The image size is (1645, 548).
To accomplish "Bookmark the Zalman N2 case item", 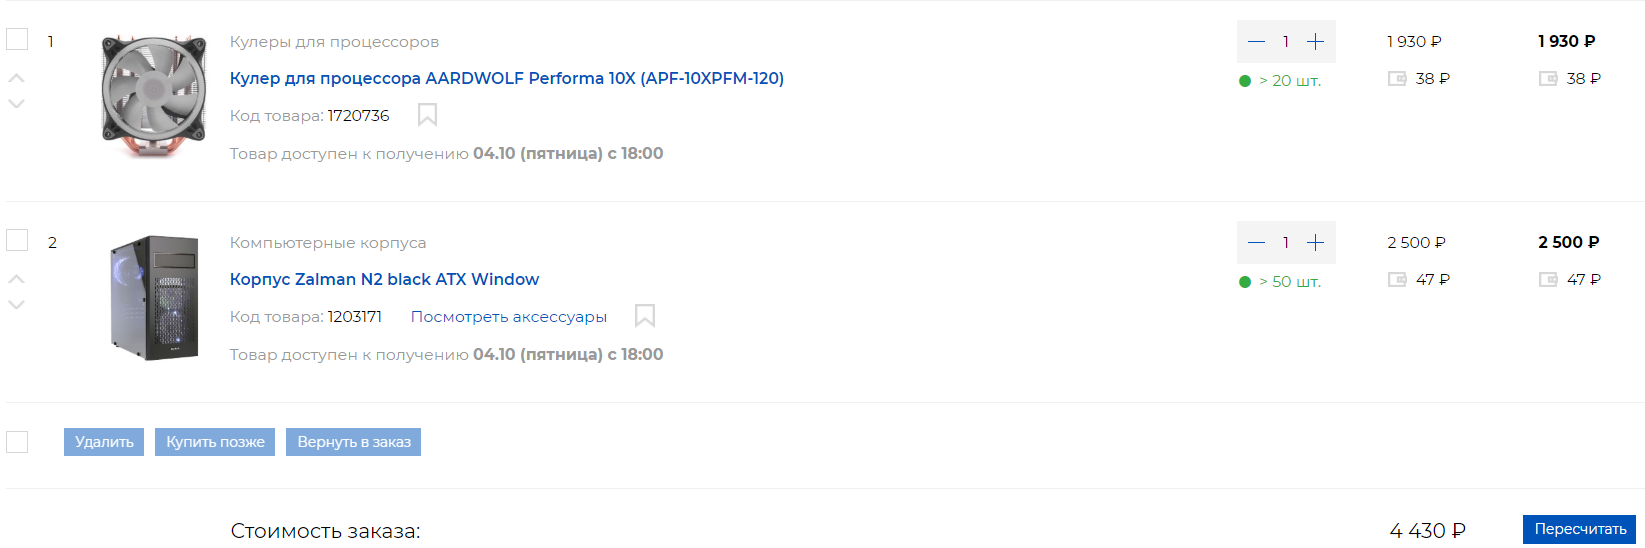I will (x=645, y=316).
